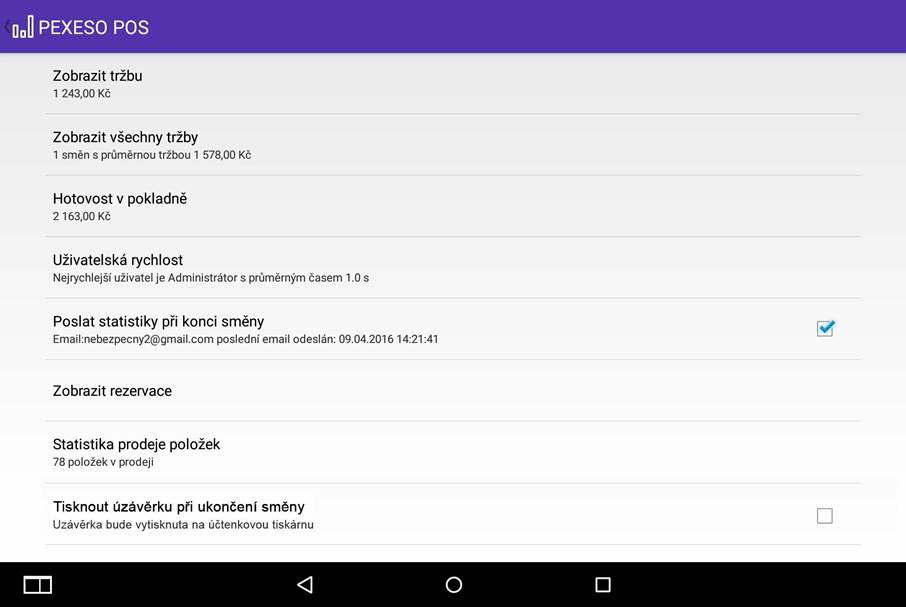Click the PEXESO POS title text
906x607 pixels.
[94, 27]
